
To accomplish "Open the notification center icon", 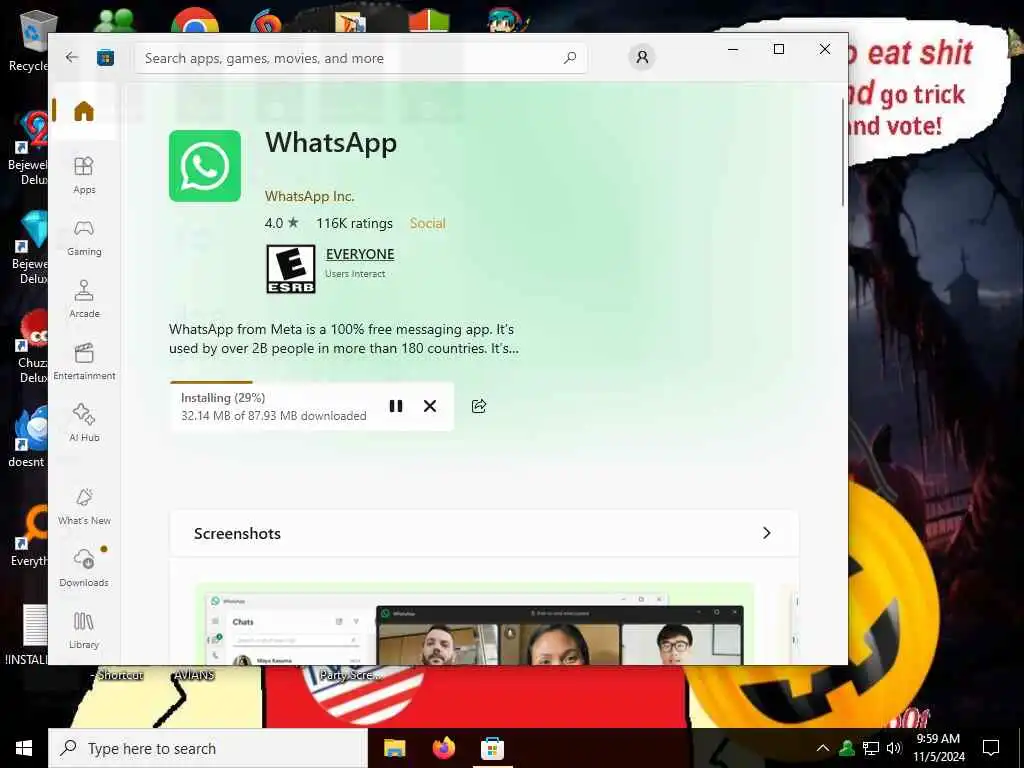I will click(x=991, y=748).
